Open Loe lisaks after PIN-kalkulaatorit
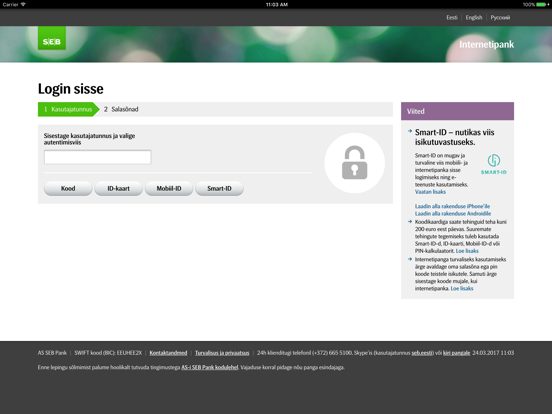 click(x=467, y=251)
